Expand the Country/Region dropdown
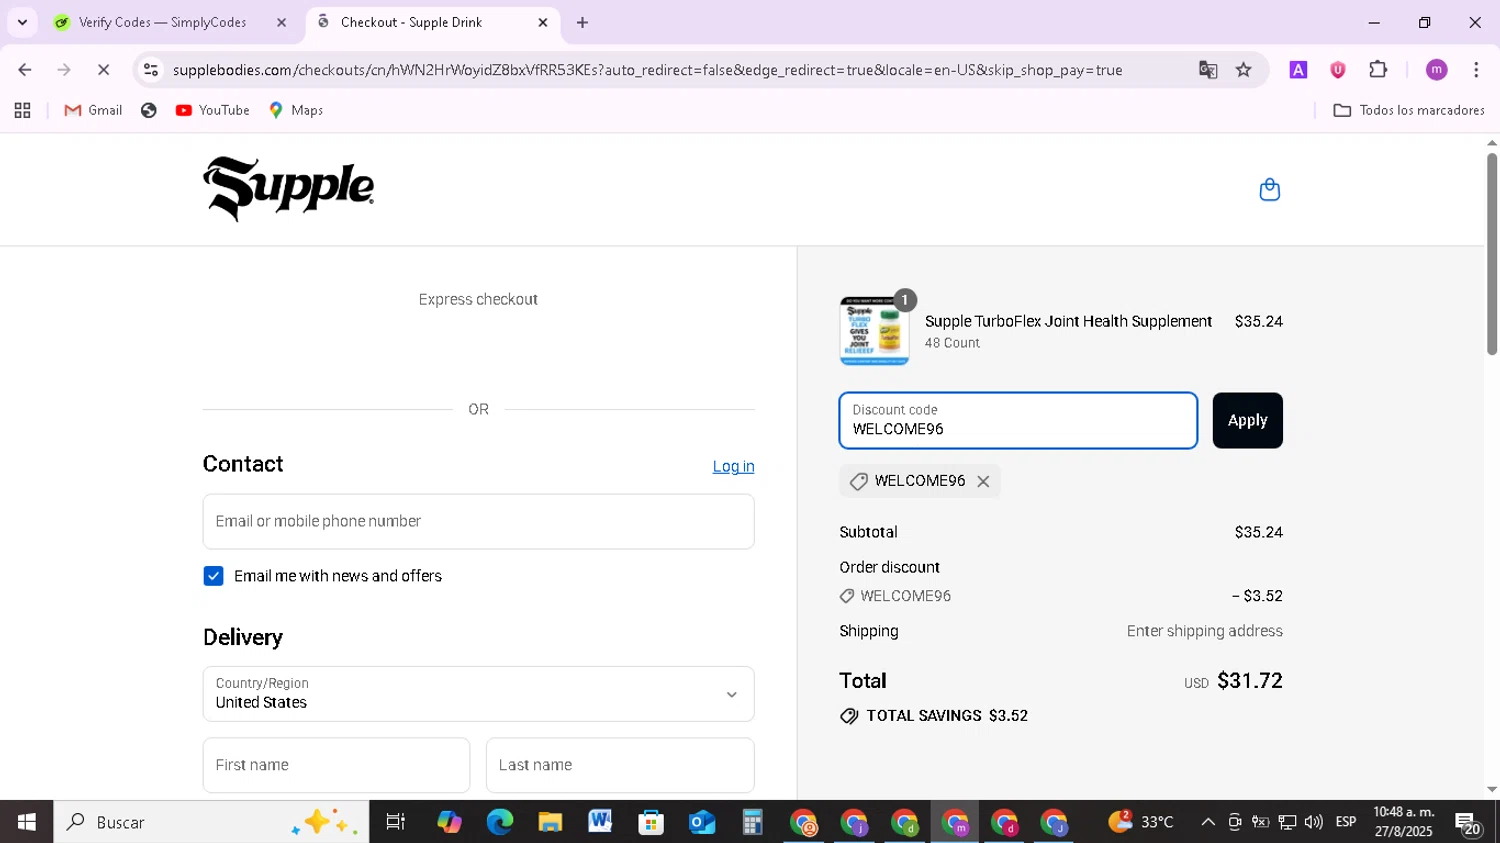This screenshot has height=843, width=1500. coord(478,694)
